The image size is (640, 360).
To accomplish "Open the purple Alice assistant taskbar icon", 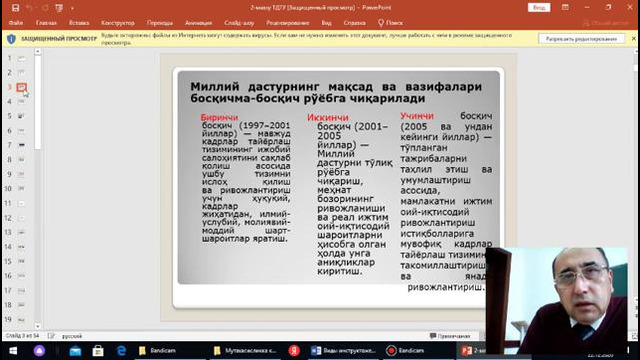I will click(x=39, y=351).
